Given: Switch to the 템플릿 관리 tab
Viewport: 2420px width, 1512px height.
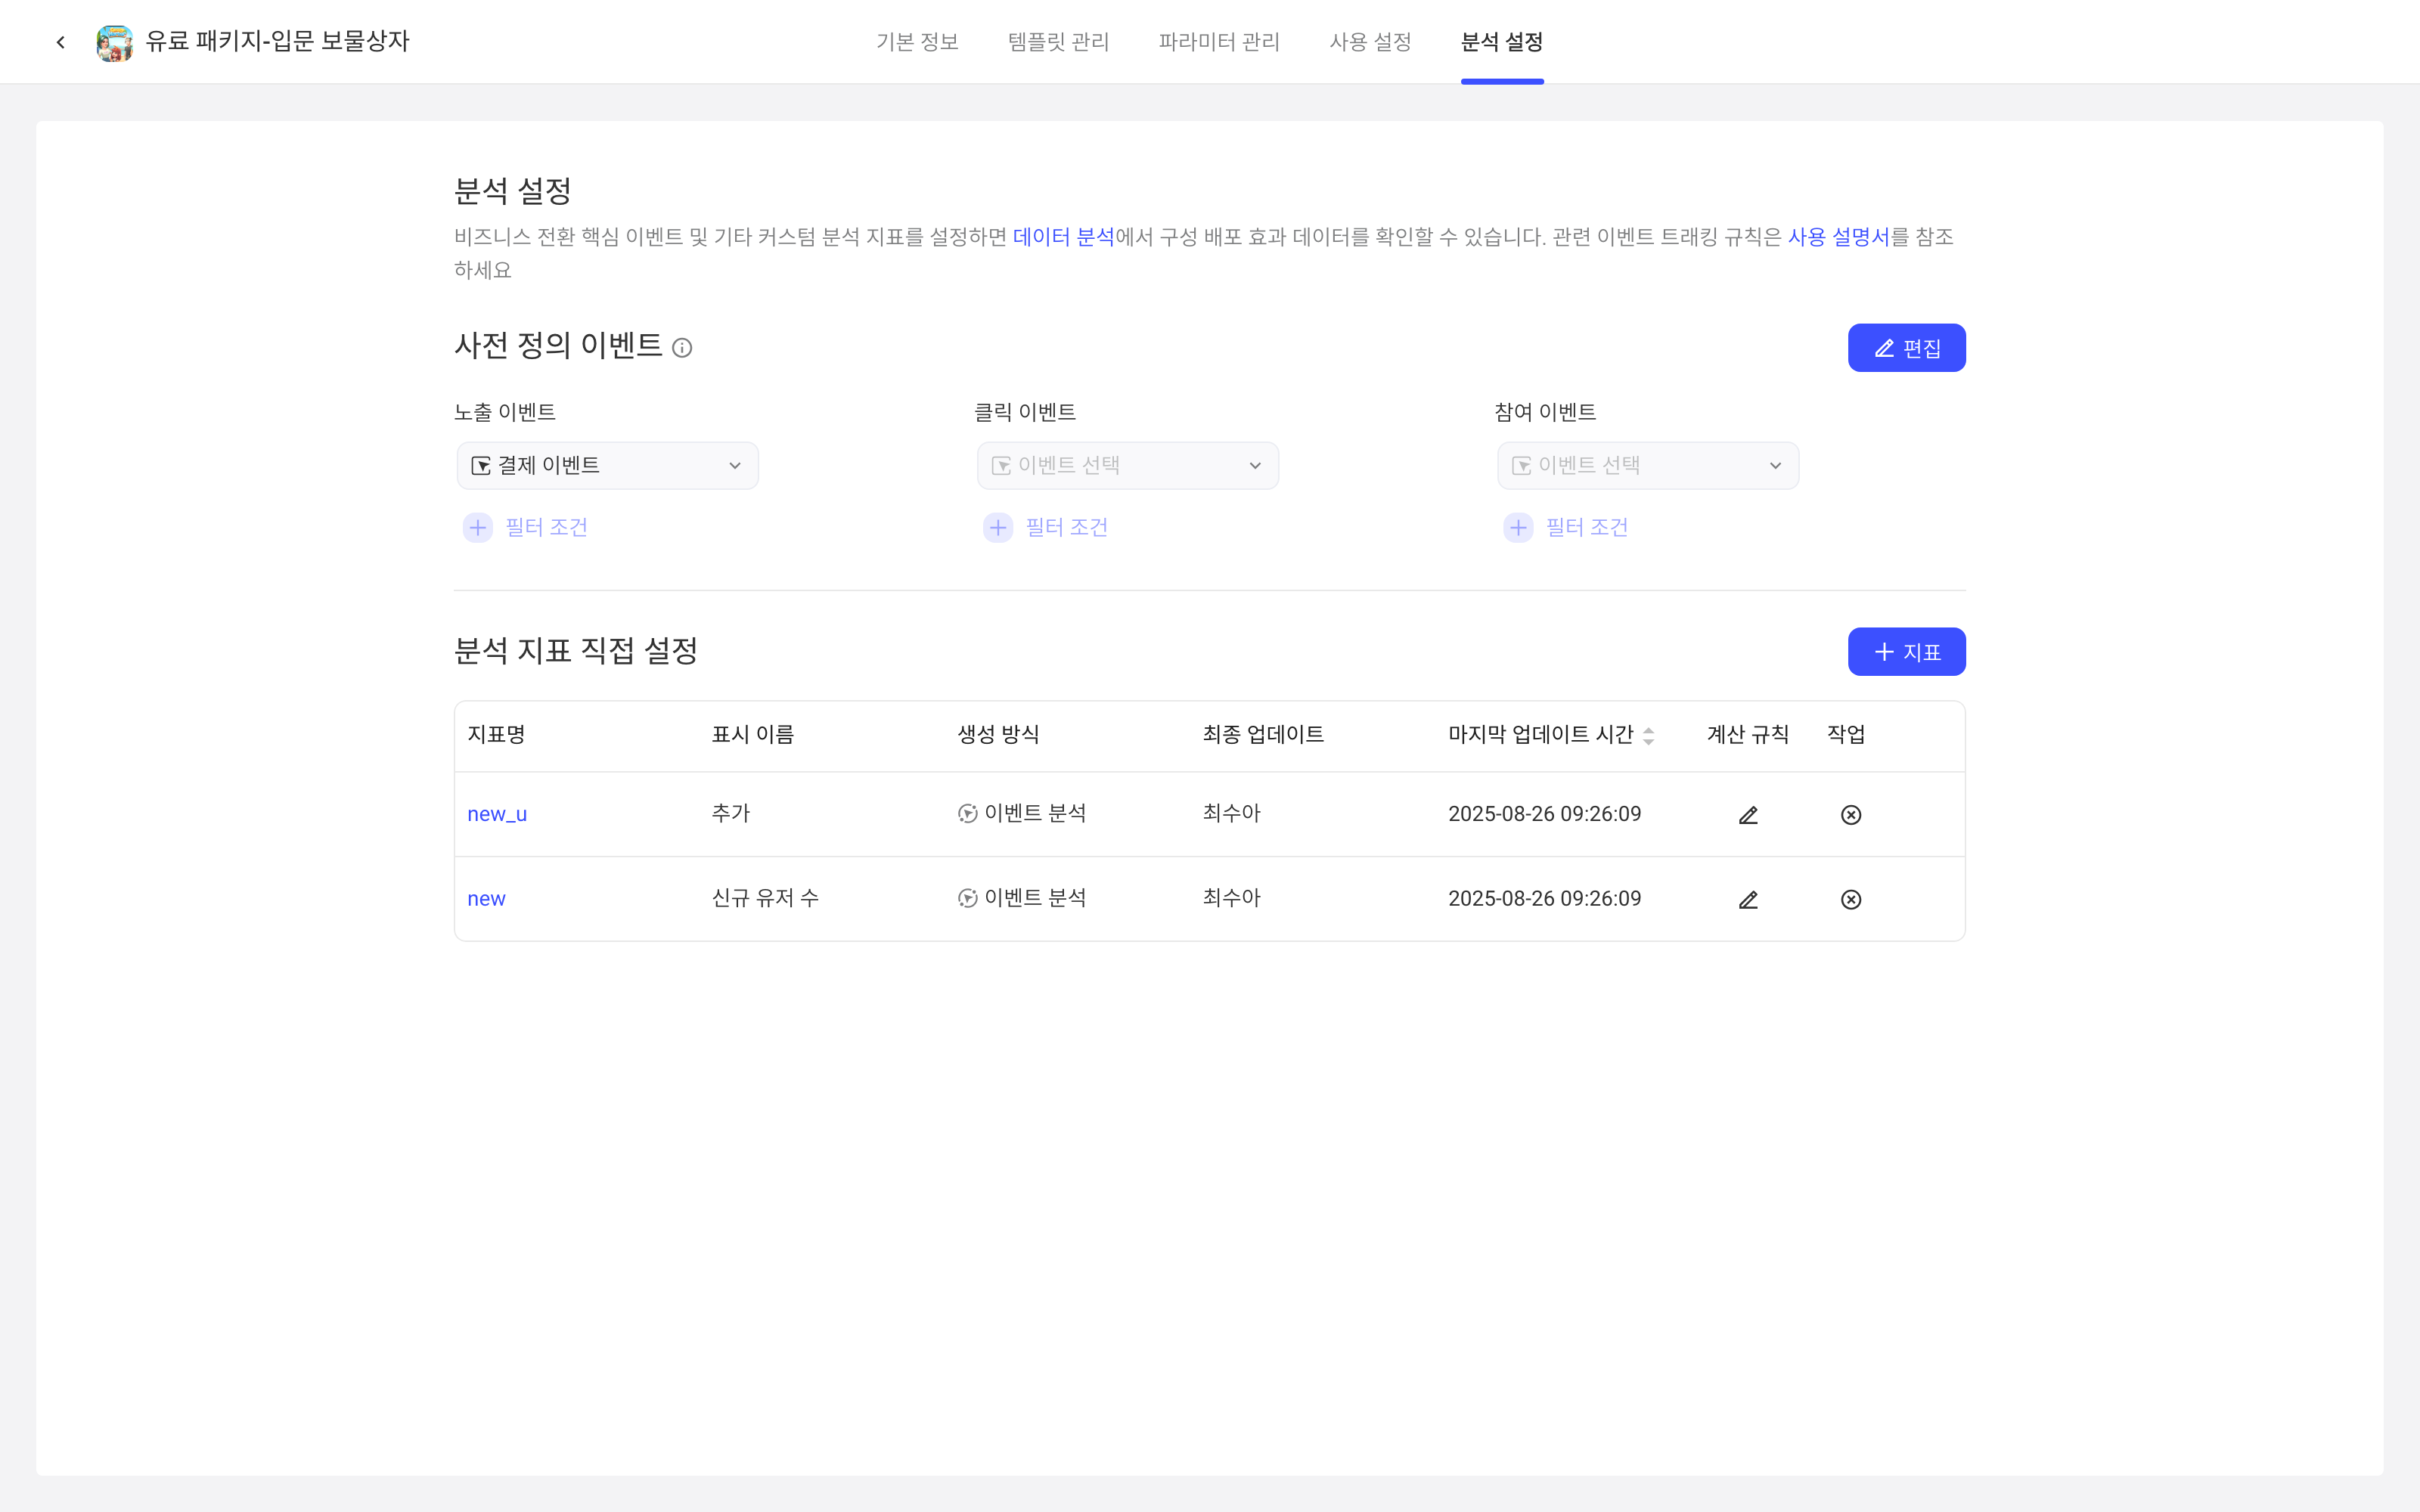Looking at the screenshot, I should 1059,42.
